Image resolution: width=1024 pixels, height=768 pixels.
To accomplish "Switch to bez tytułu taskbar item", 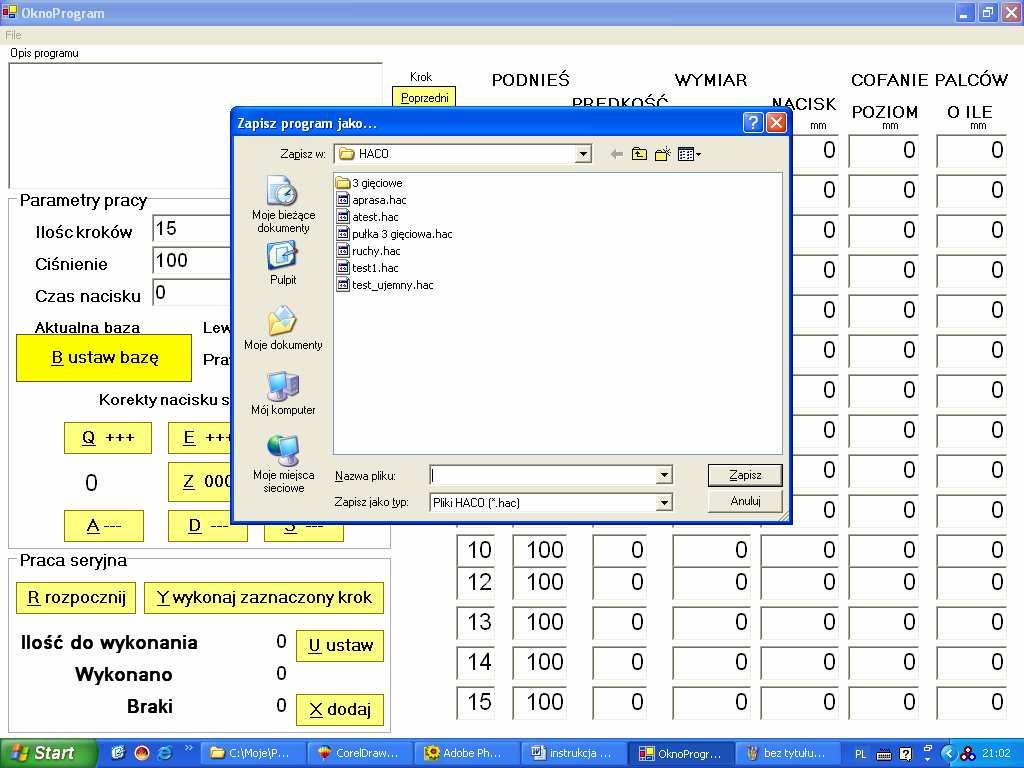I will [x=786, y=753].
